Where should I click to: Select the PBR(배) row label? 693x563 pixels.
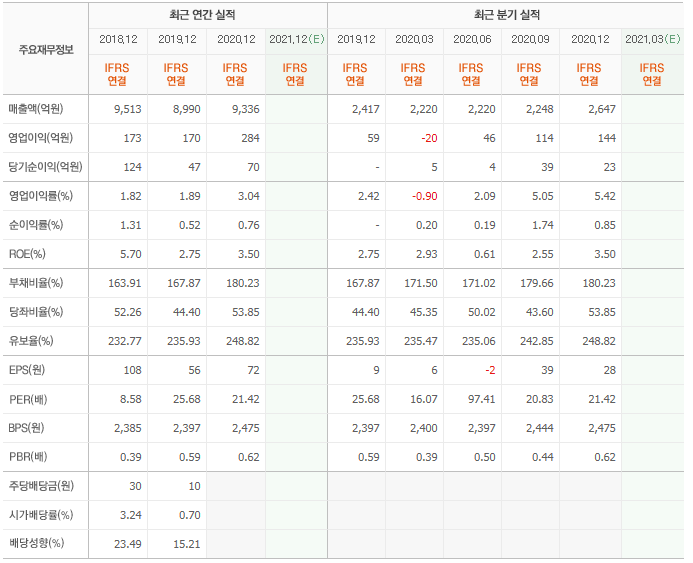(x=28, y=456)
